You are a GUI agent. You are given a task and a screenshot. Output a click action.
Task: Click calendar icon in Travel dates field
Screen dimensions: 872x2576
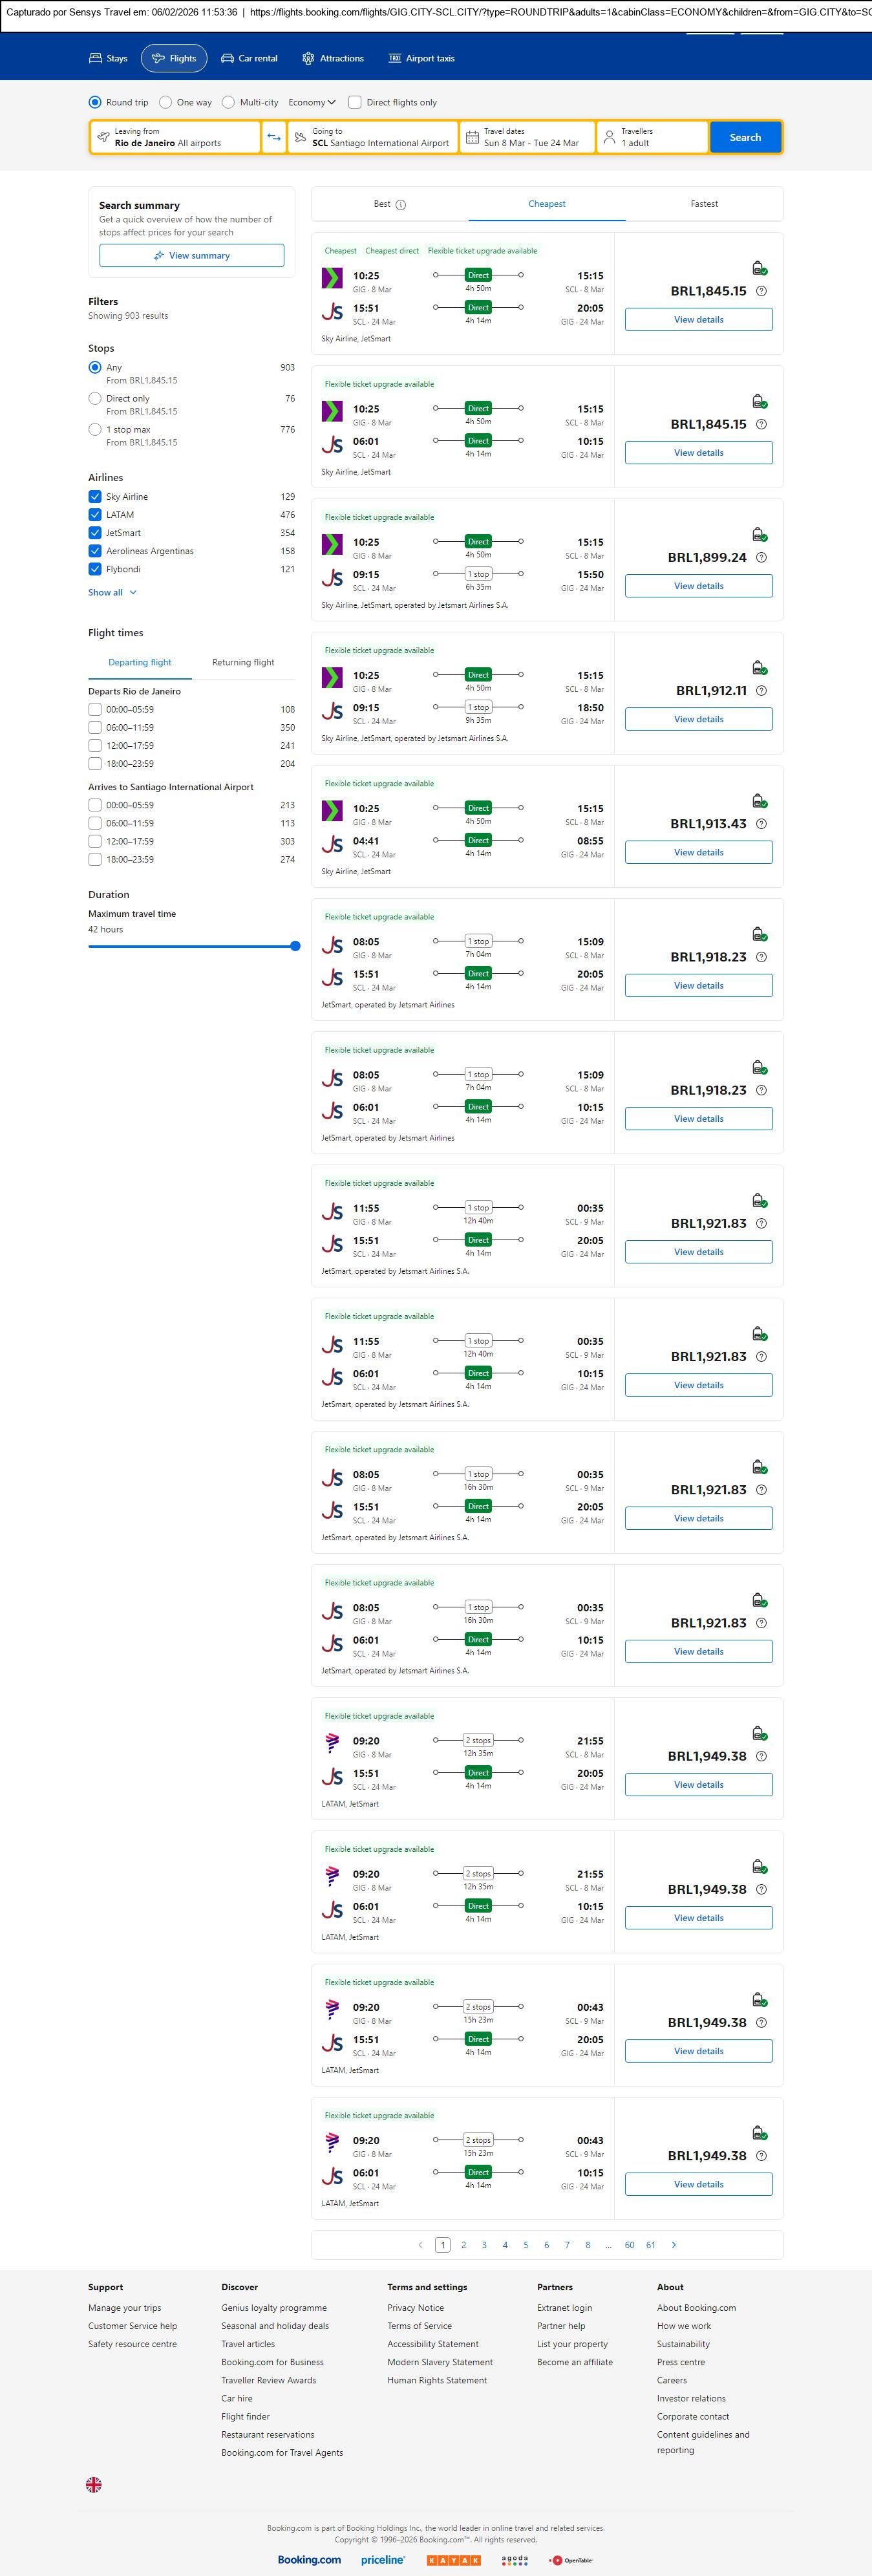(x=473, y=137)
